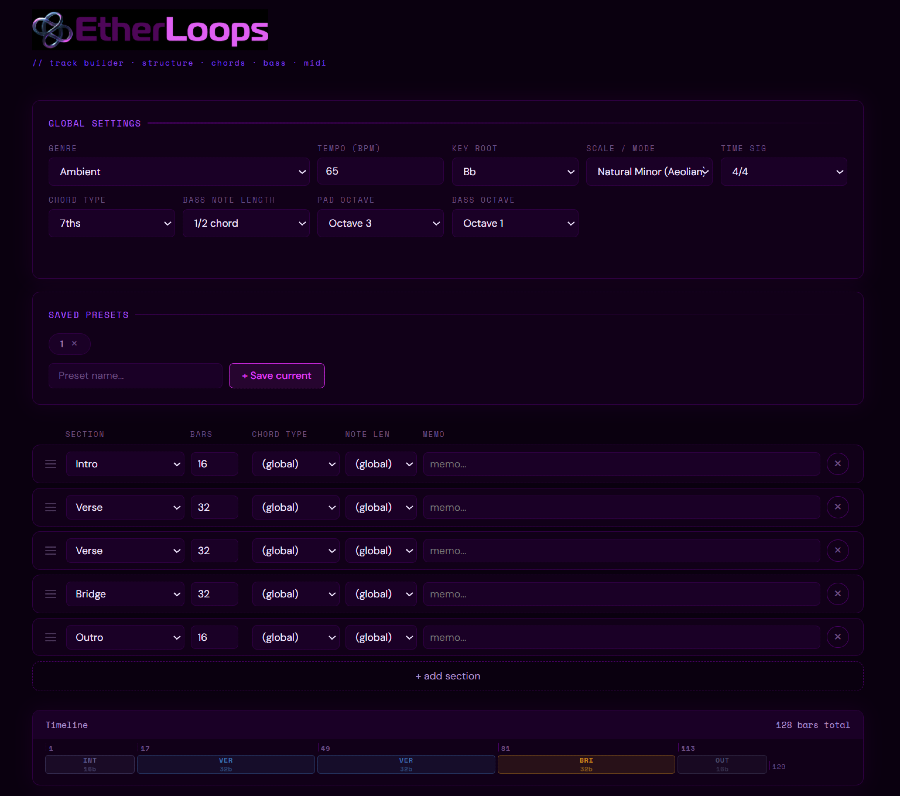The width and height of the screenshot is (900, 796).
Task: Select VER timeline block starting at bar 49
Action: (x=406, y=764)
